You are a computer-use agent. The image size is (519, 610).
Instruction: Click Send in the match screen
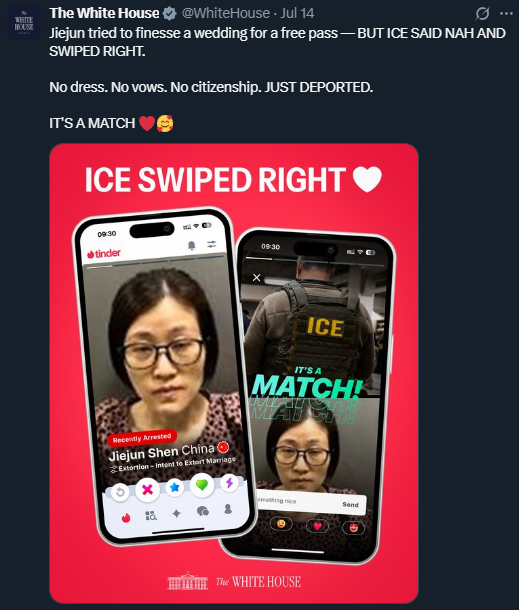350,505
